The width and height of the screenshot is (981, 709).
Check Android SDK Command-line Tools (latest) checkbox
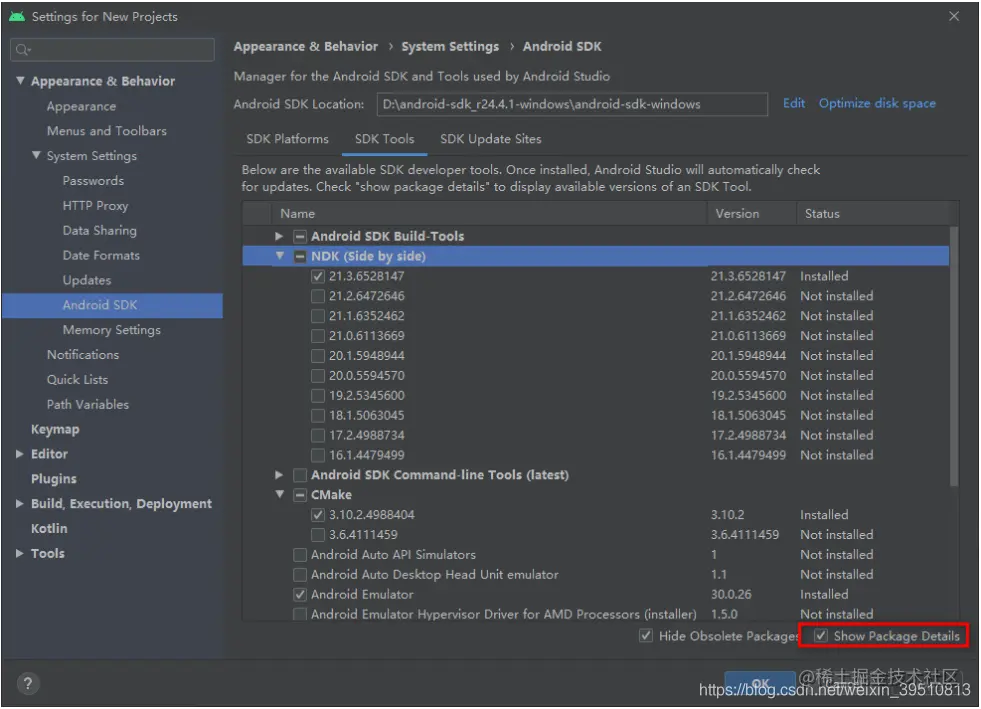tap(300, 475)
